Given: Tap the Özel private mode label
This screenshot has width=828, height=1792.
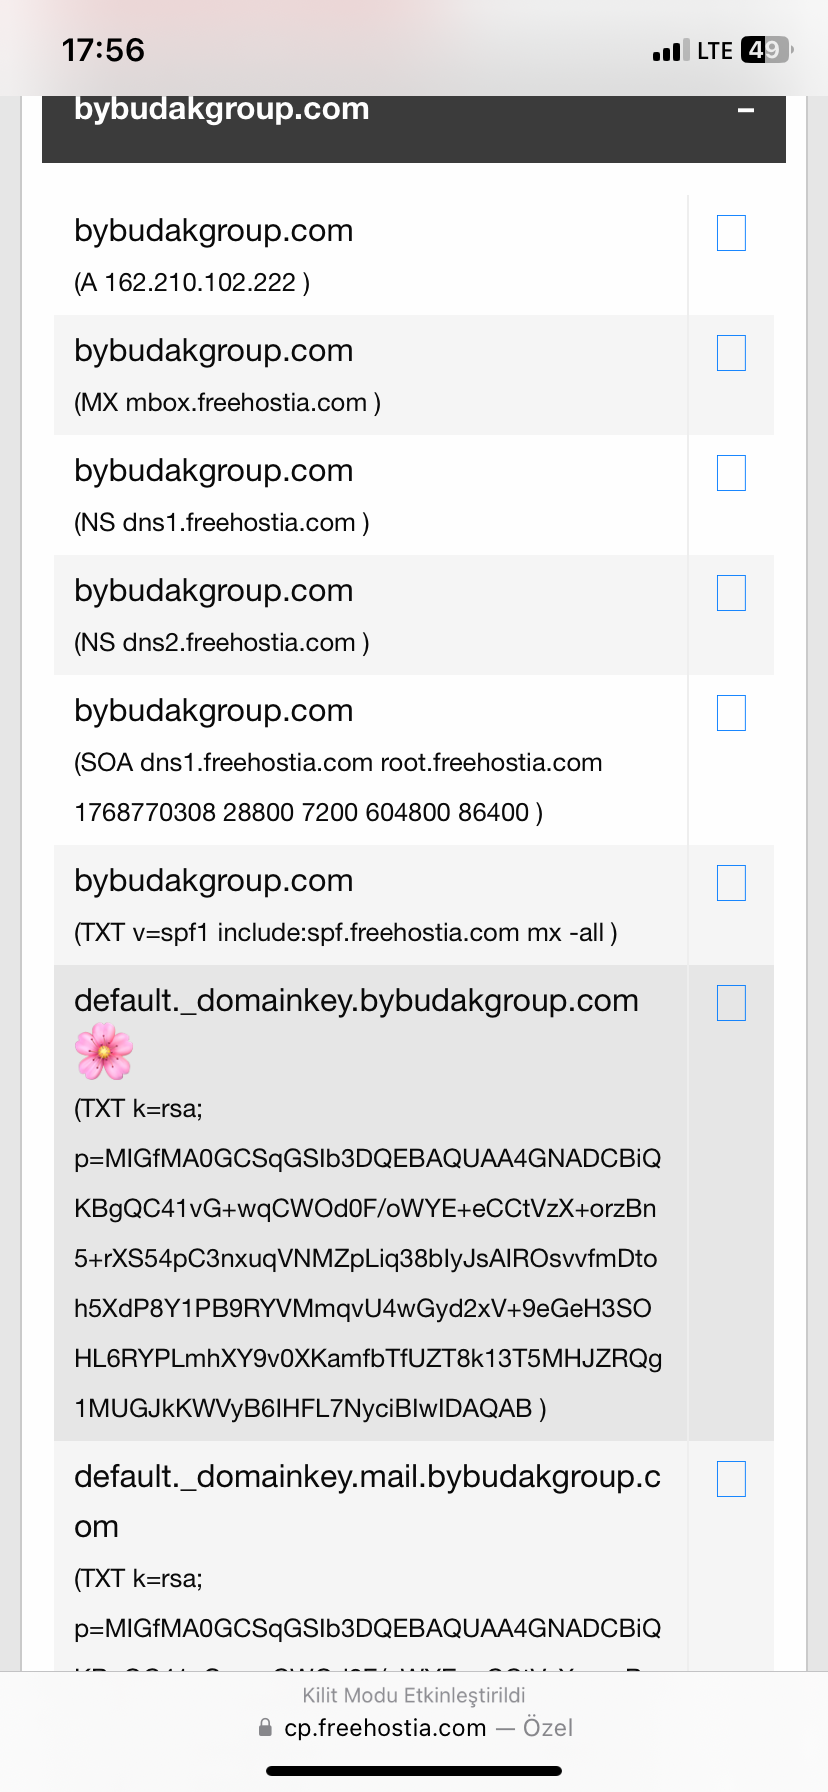Looking at the screenshot, I should 548,1727.
